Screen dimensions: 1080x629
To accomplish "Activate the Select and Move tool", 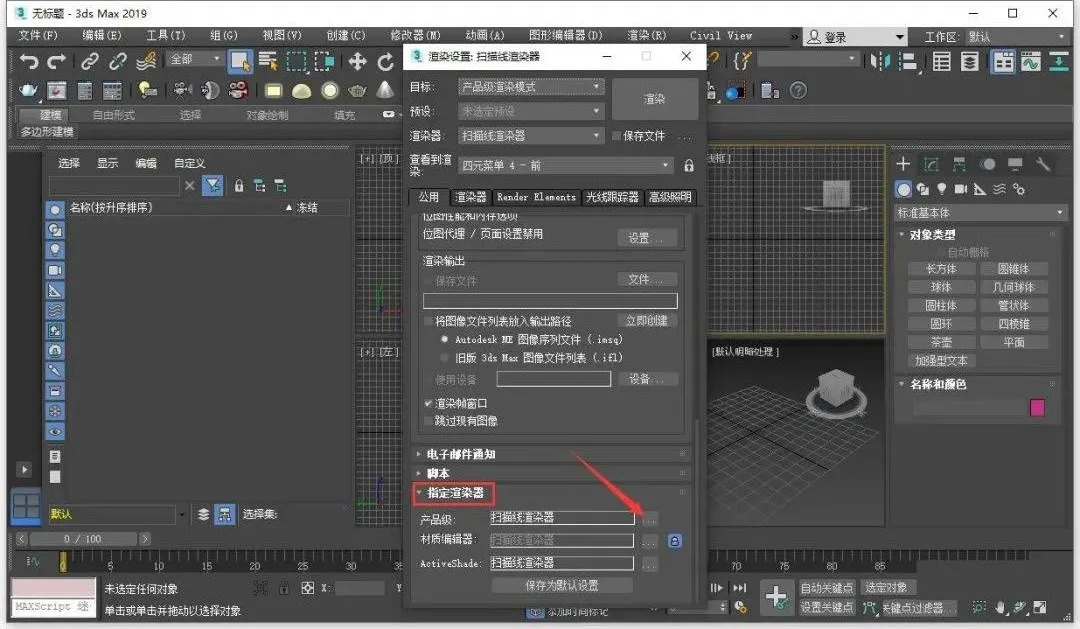I will point(357,61).
